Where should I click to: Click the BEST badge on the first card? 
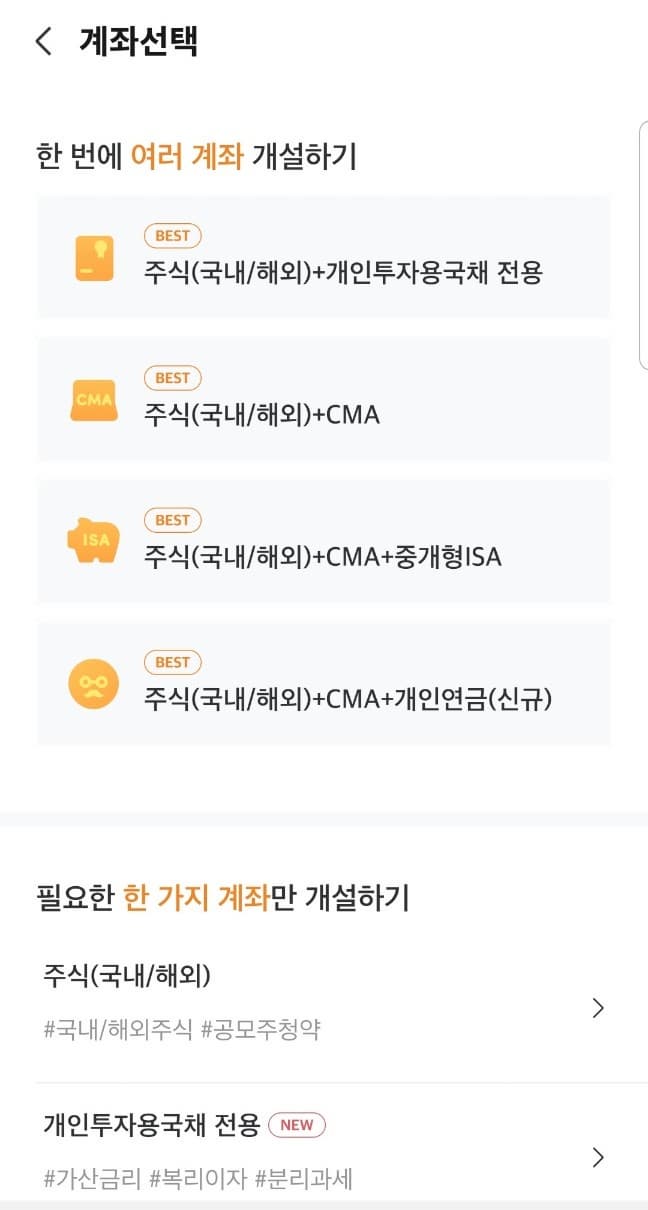coord(172,236)
